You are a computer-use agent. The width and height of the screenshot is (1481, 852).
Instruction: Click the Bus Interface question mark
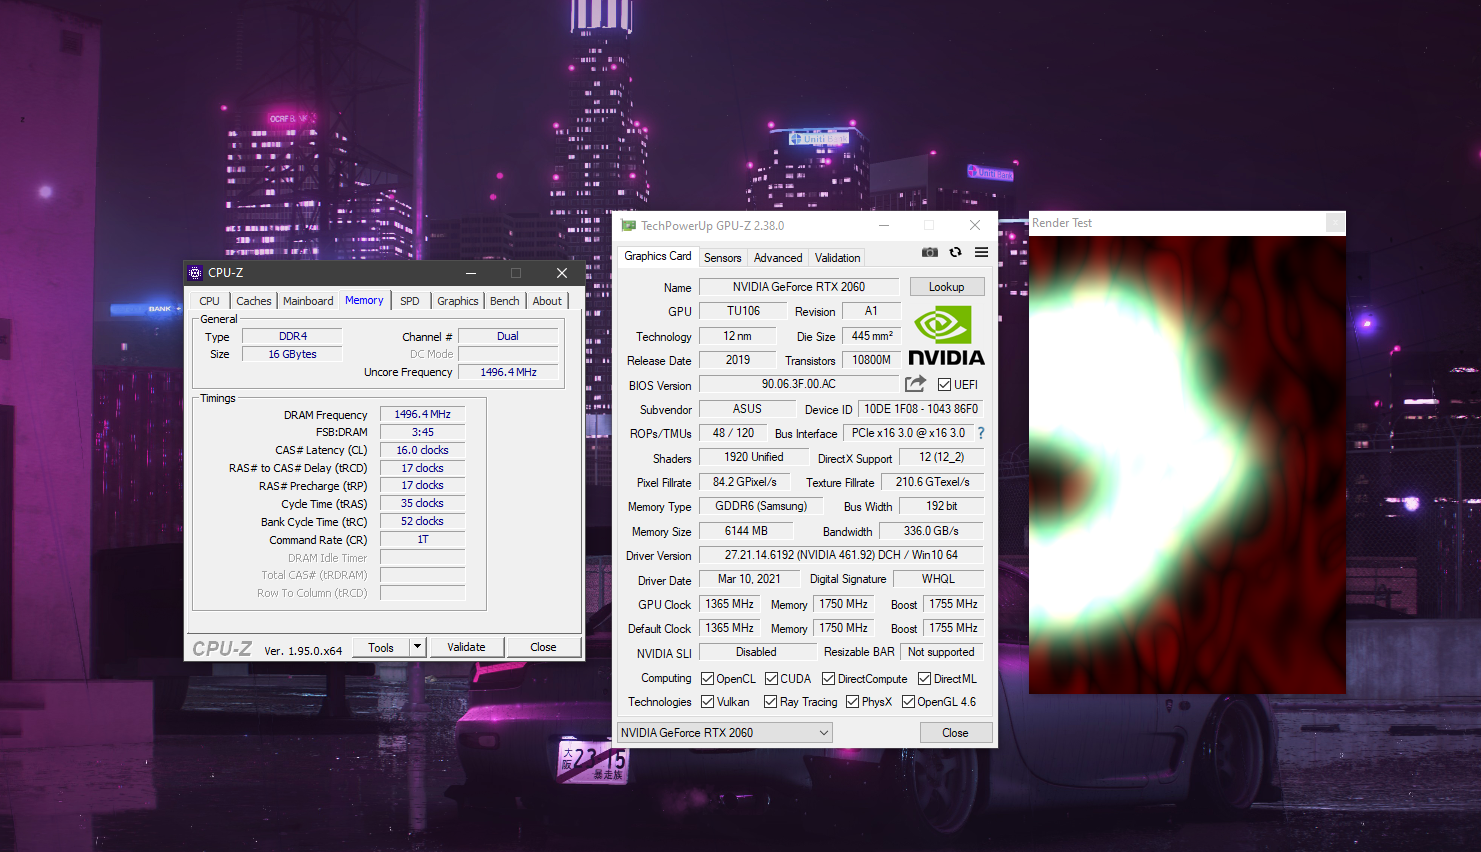pyautogui.click(x=981, y=433)
